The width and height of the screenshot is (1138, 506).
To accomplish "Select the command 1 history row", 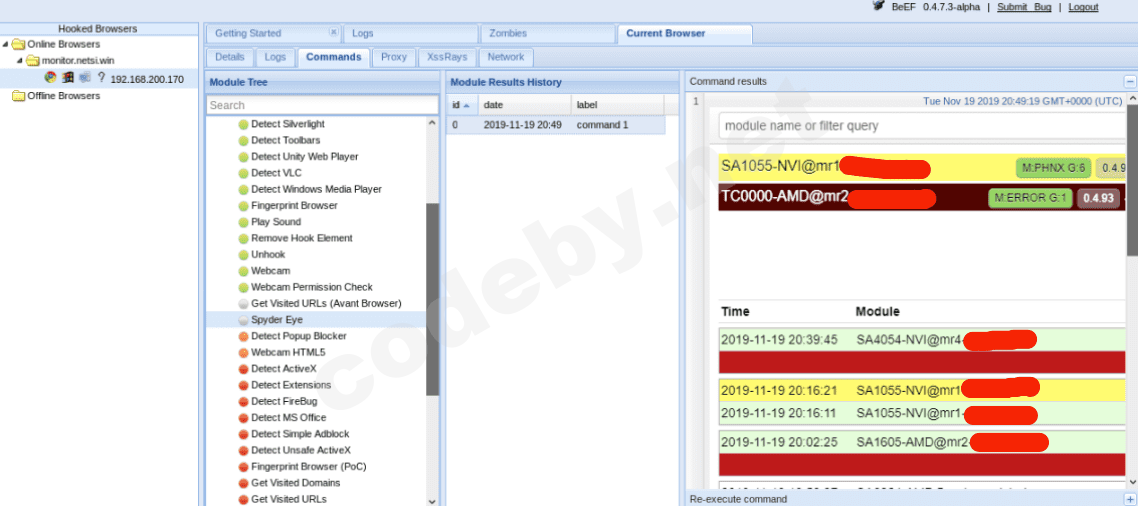I will [x=555, y=125].
